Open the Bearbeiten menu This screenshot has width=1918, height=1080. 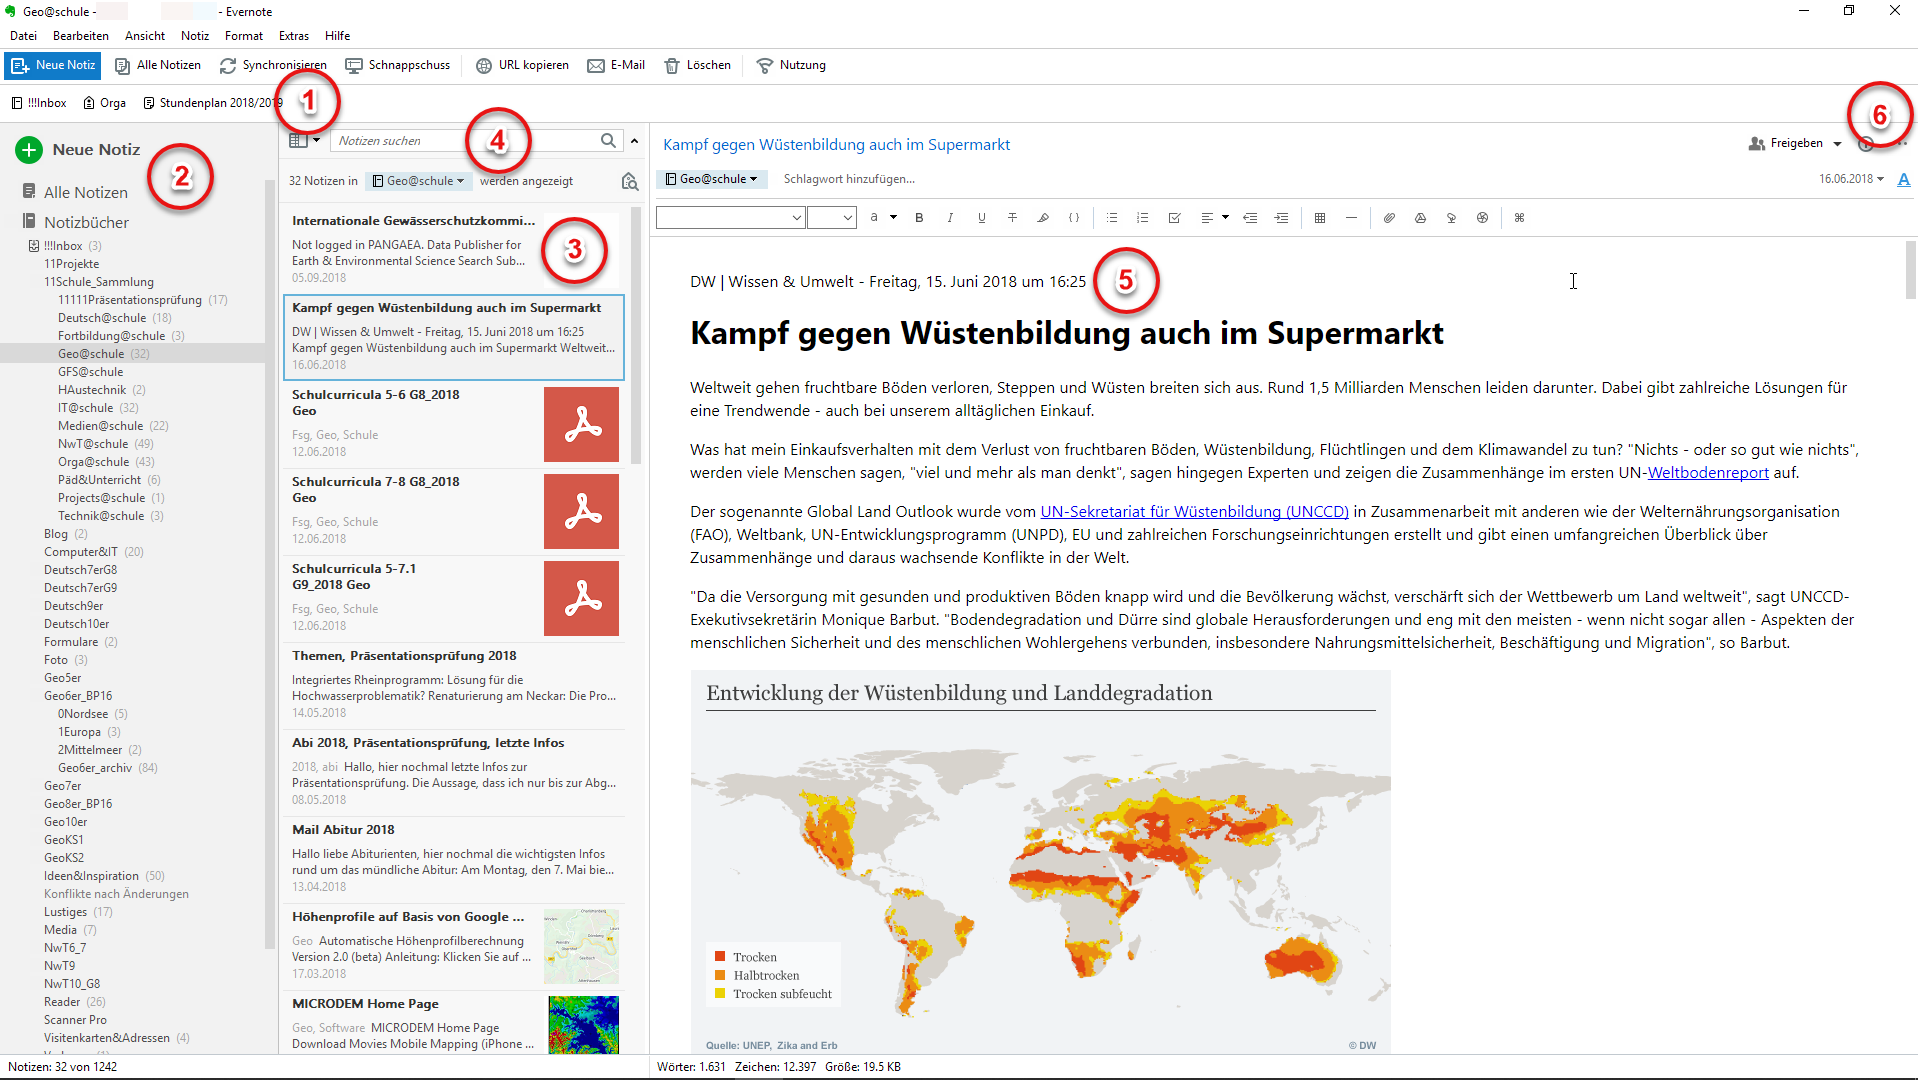pos(81,36)
